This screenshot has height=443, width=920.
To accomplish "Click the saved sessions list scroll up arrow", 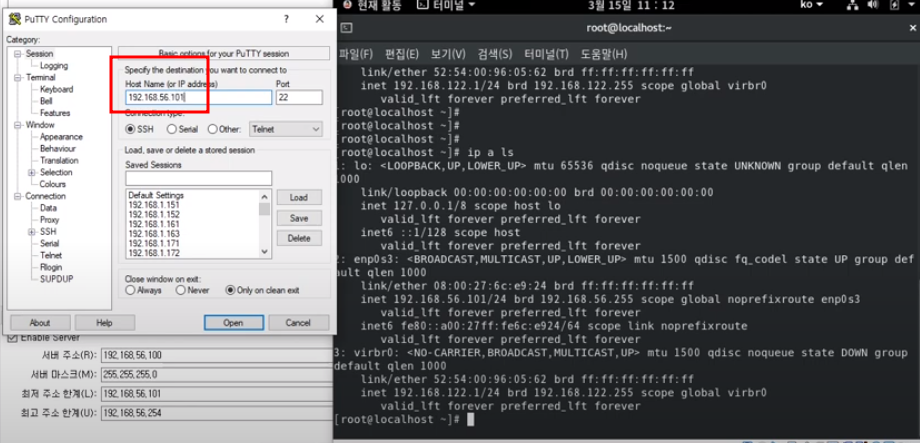I will pyautogui.click(x=265, y=197).
